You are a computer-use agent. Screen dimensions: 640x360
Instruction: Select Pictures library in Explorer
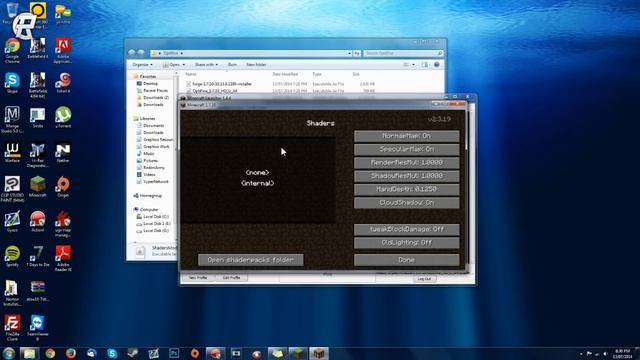click(x=150, y=161)
